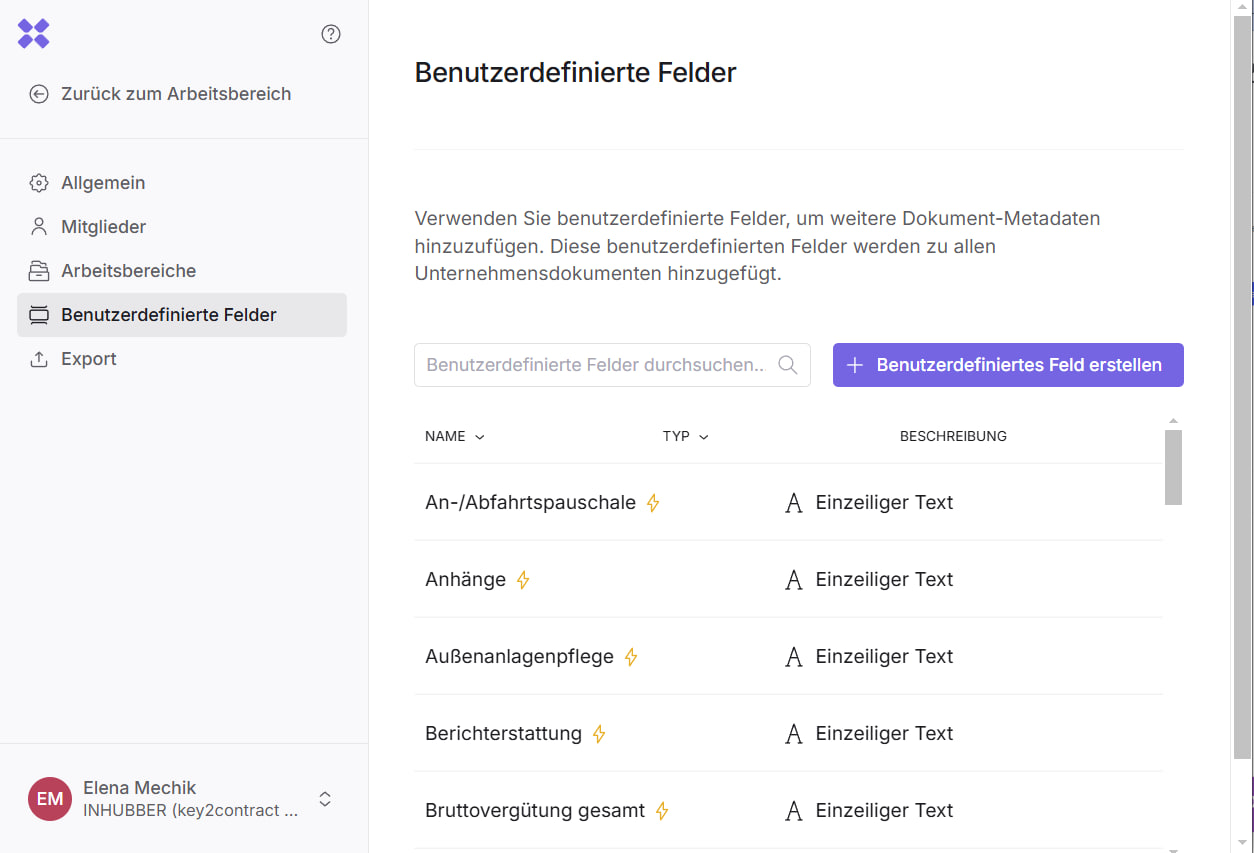Open Arbeitsbereiche in sidebar
1254x853 pixels.
pos(128,271)
